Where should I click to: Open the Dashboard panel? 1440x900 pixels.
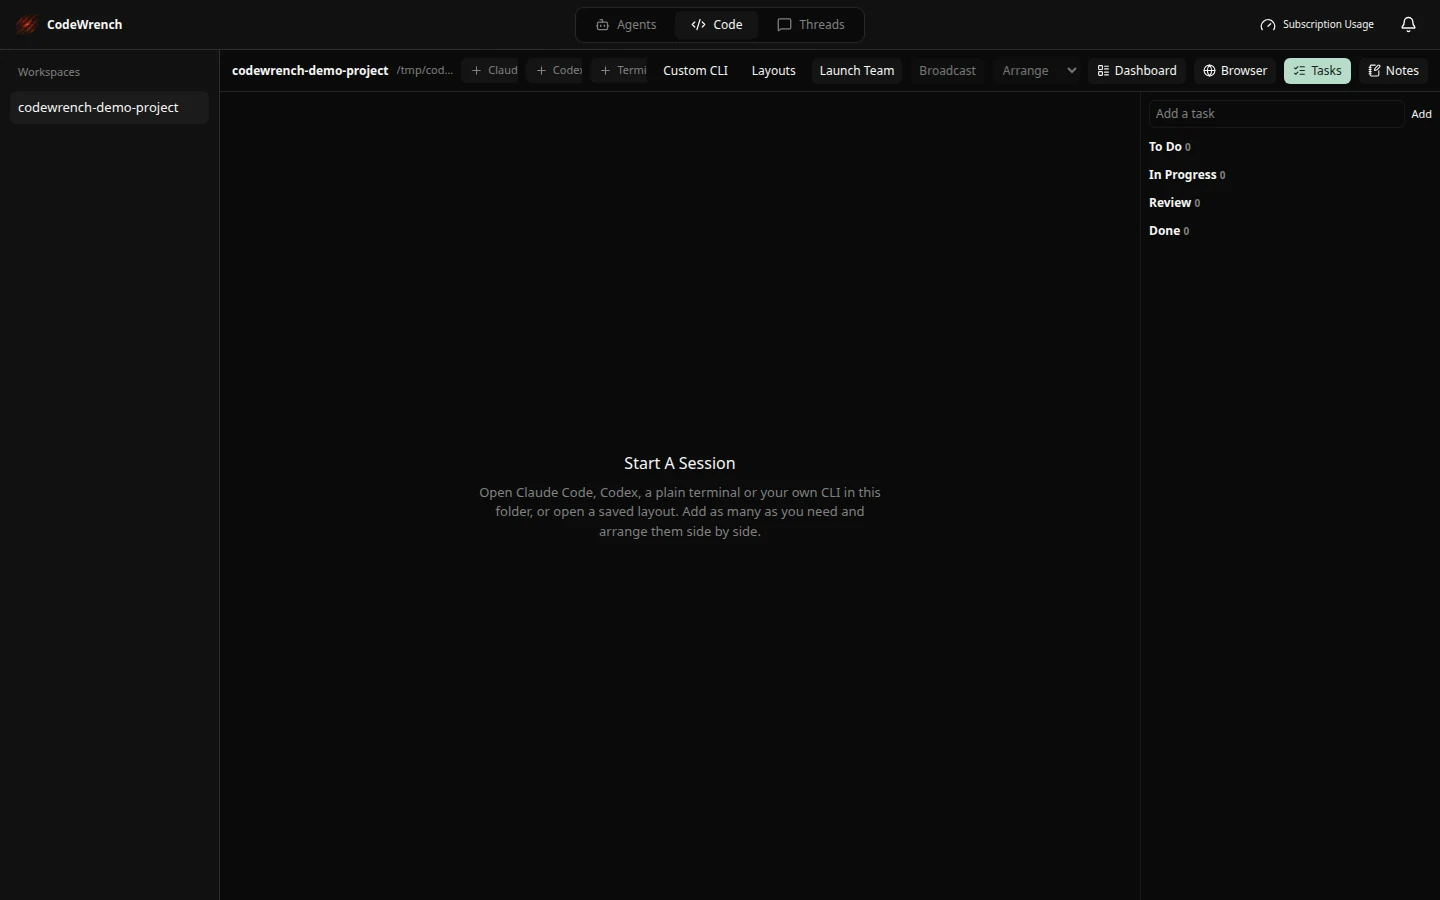click(x=1137, y=71)
